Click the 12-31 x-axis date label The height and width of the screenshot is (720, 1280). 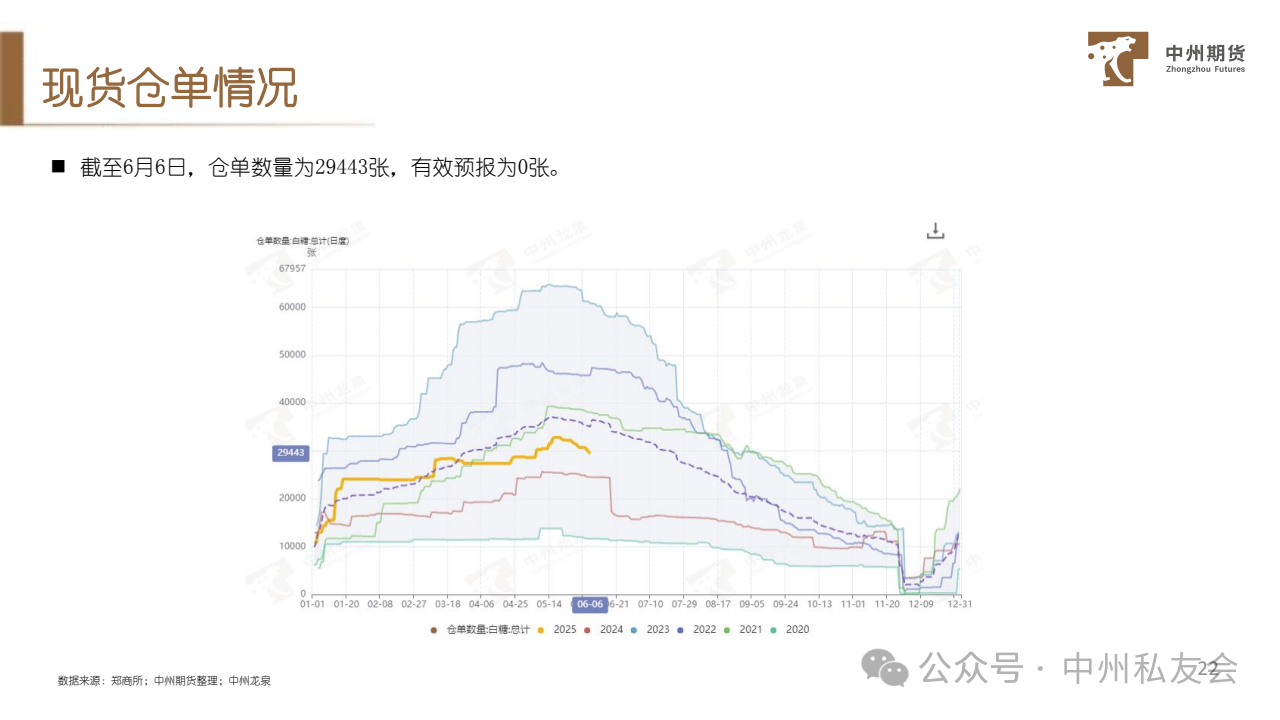(959, 604)
